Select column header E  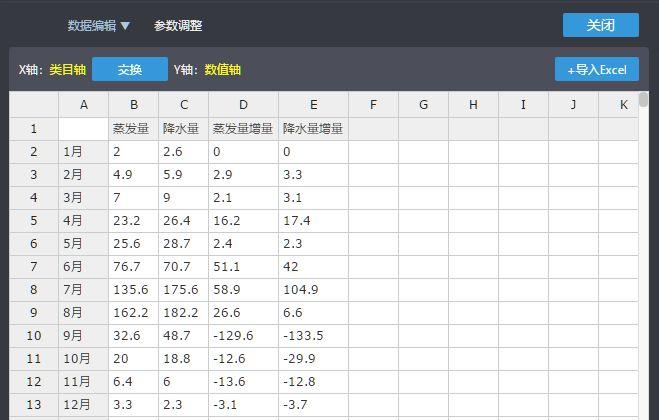point(314,105)
